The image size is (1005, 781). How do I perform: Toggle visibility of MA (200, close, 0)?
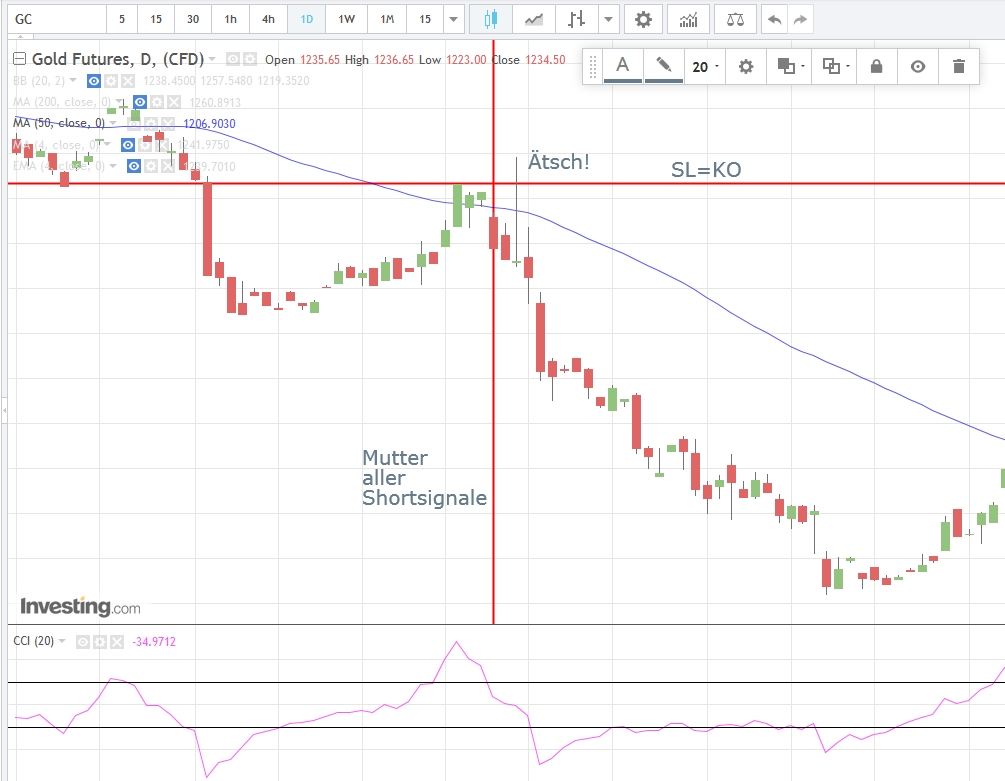(140, 102)
